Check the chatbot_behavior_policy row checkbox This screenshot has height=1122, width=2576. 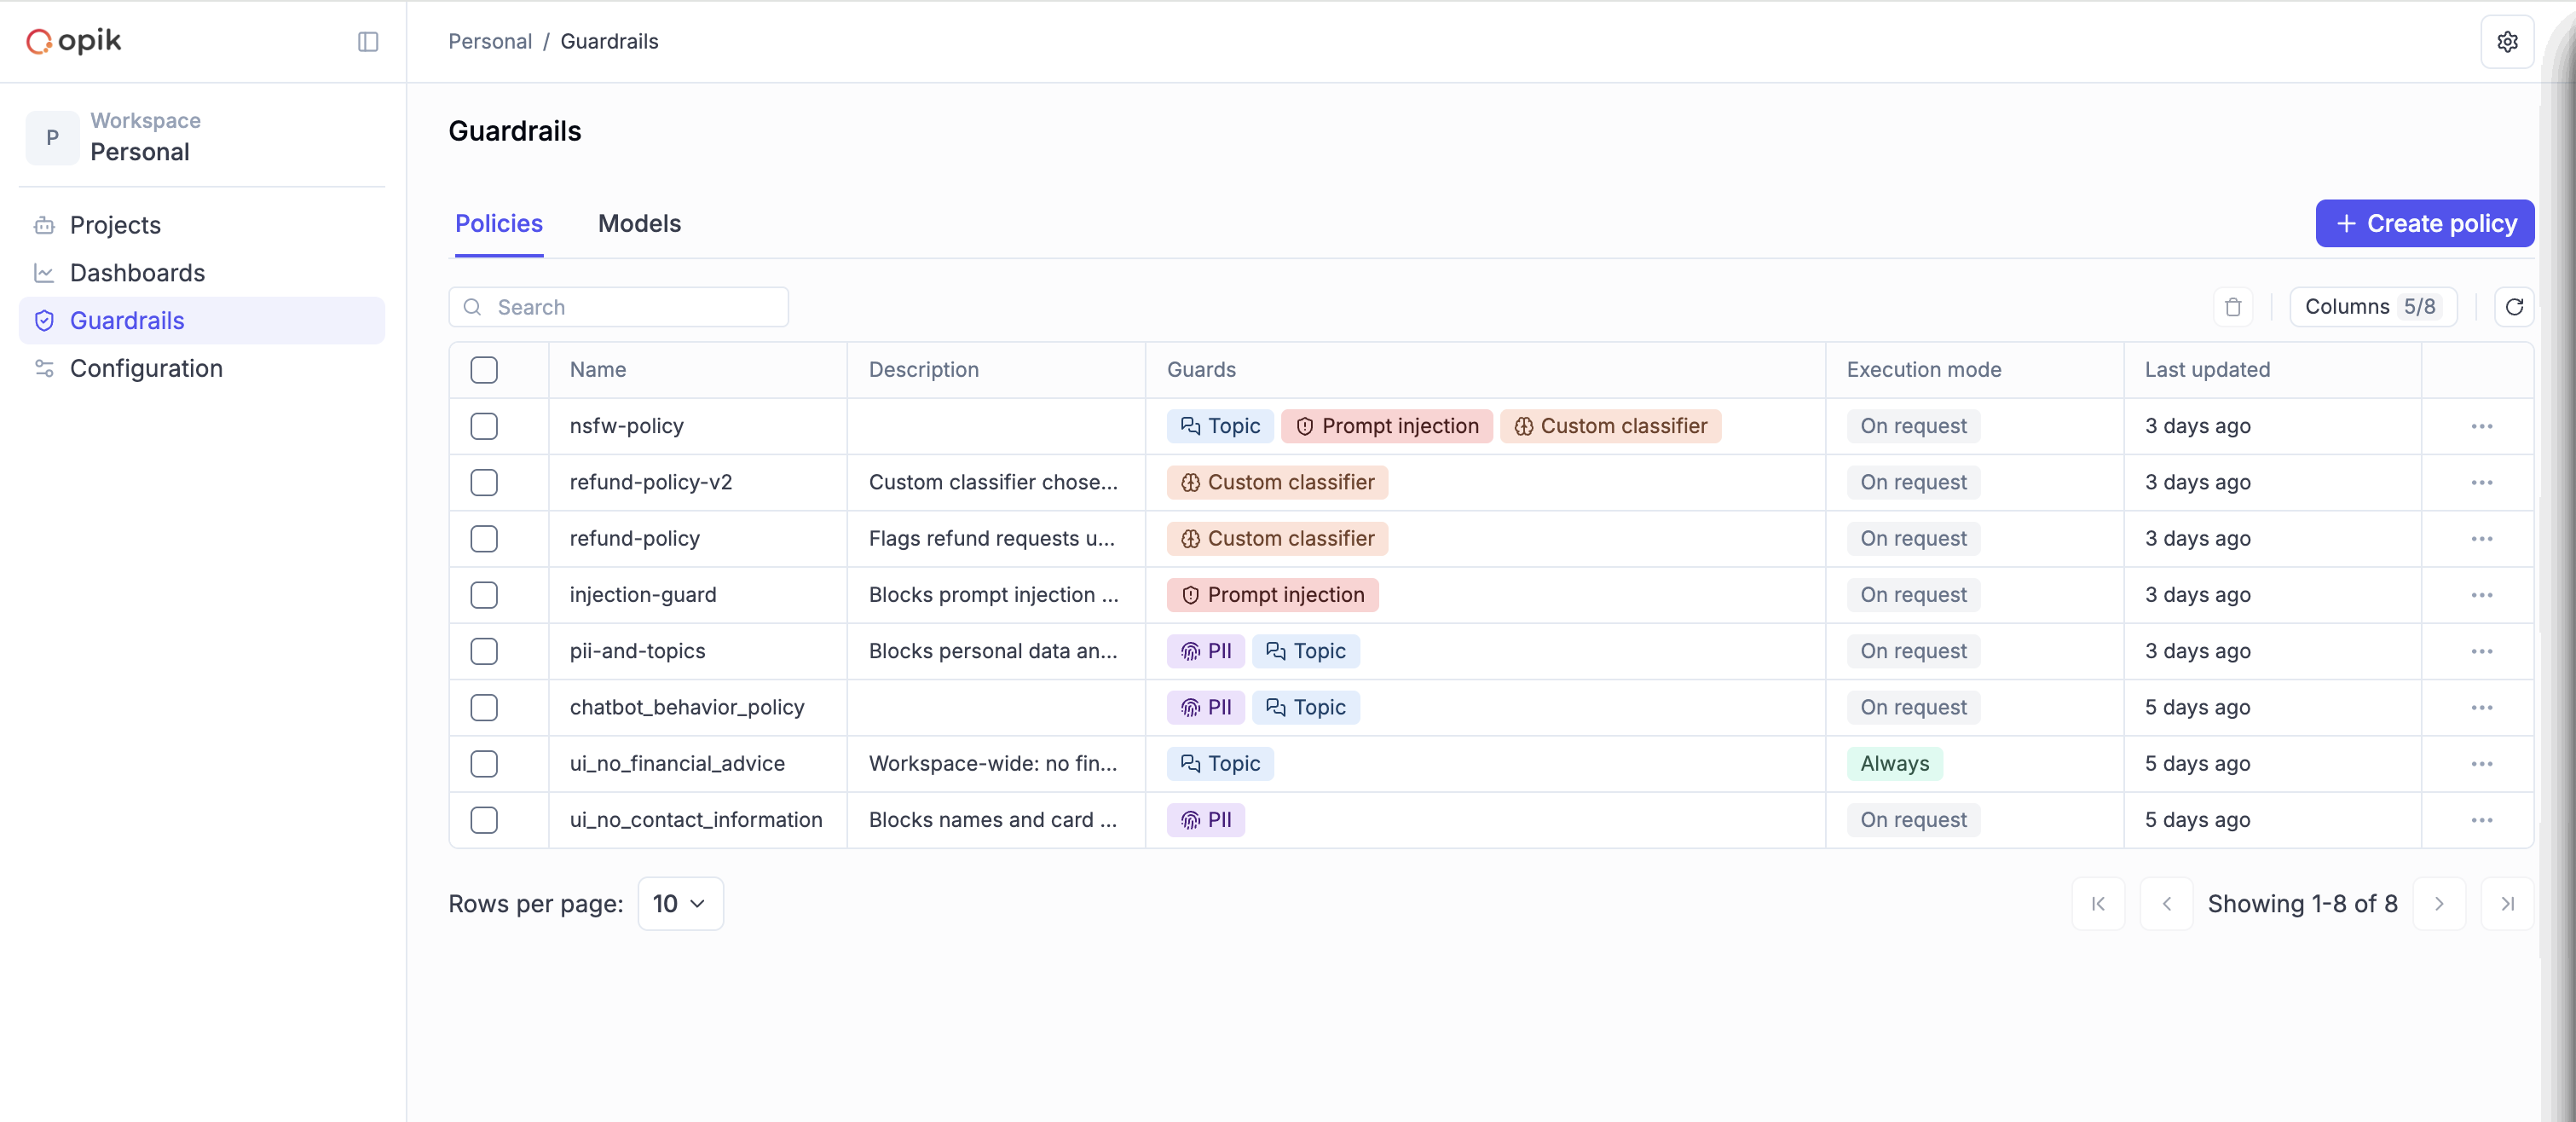point(484,707)
